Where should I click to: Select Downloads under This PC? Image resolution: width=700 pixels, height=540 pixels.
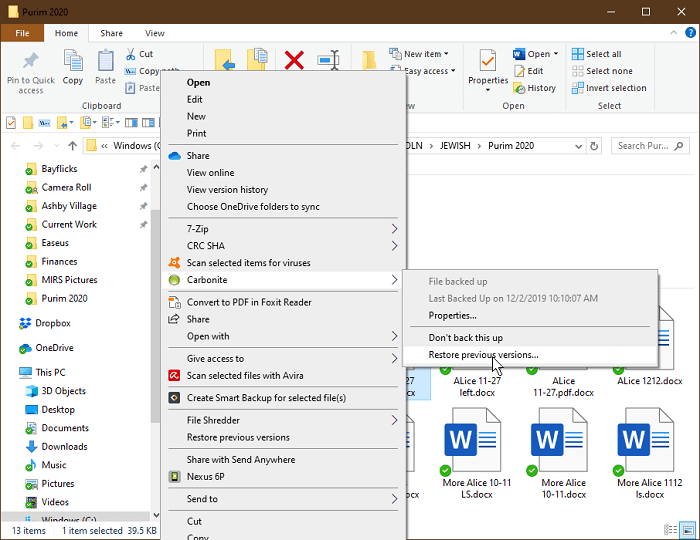[x=64, y=446]
